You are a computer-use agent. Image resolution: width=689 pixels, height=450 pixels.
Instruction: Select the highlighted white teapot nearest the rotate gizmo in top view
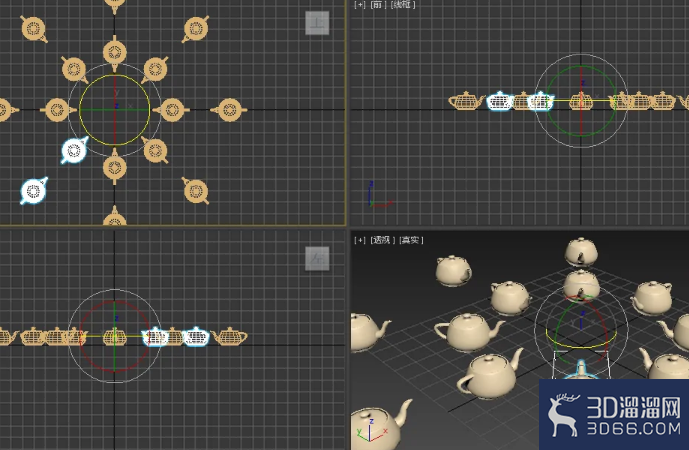click(x=74, y=150)
